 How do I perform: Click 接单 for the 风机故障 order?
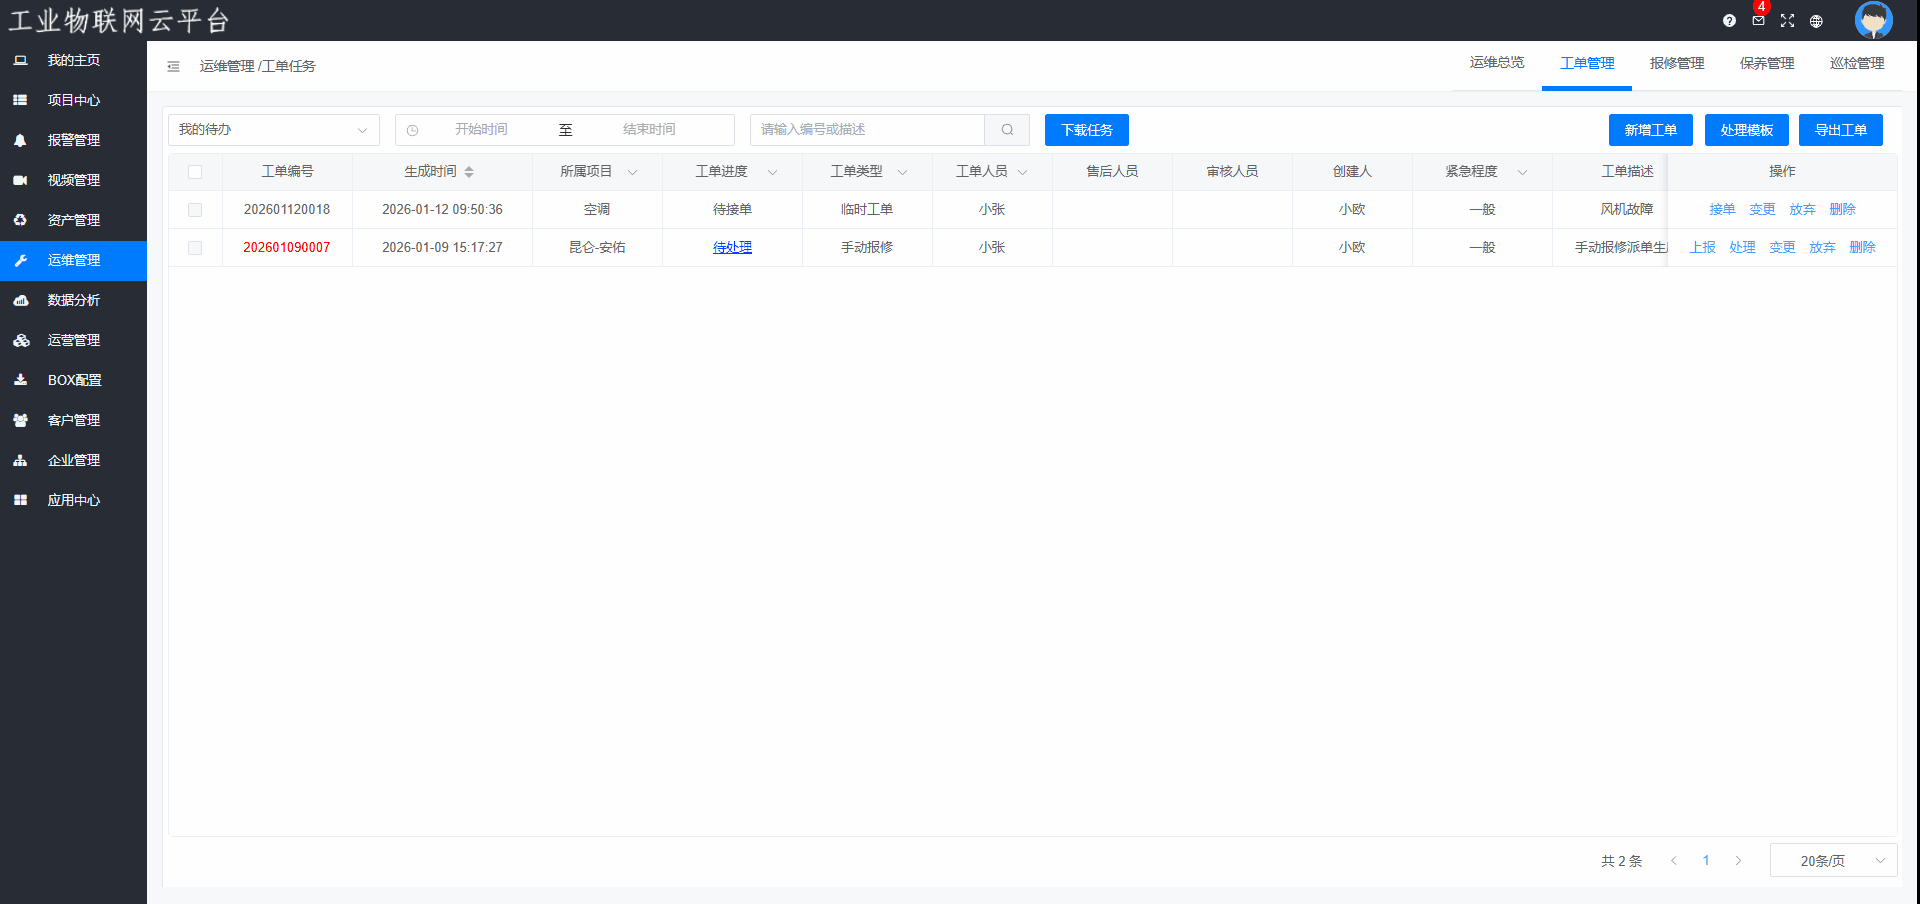(x=1722, y=210)
